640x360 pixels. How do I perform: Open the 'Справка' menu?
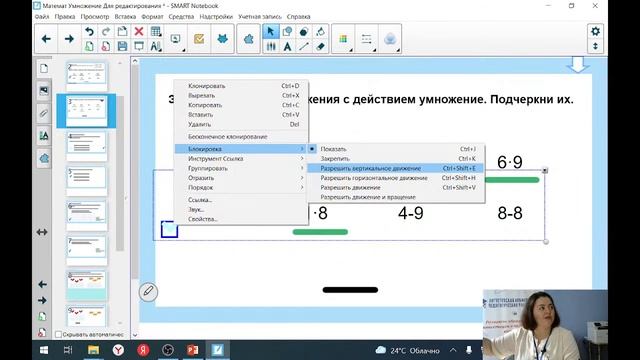click(298, 17)
